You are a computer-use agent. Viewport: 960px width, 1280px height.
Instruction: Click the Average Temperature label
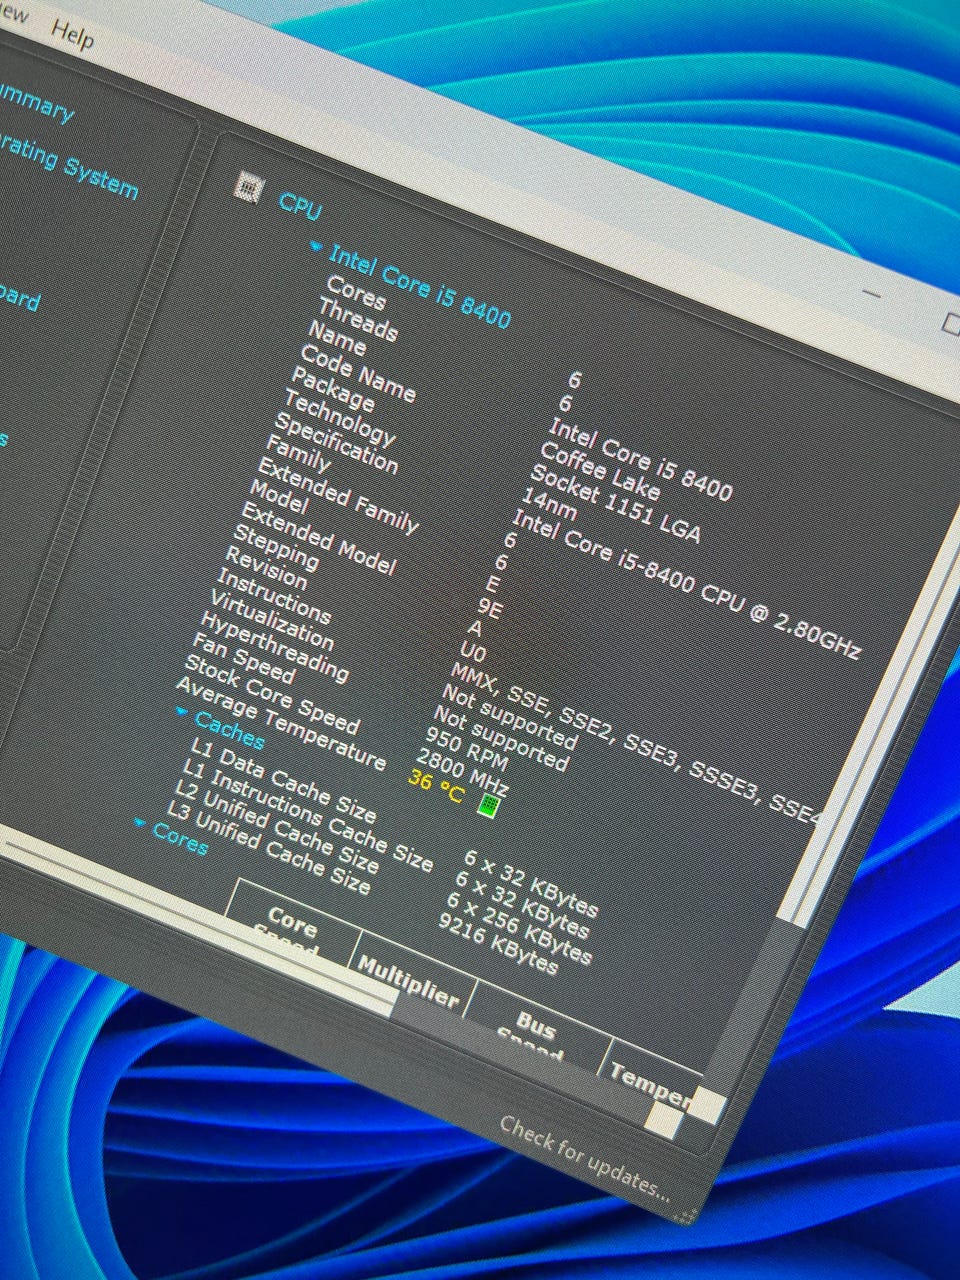280,725
